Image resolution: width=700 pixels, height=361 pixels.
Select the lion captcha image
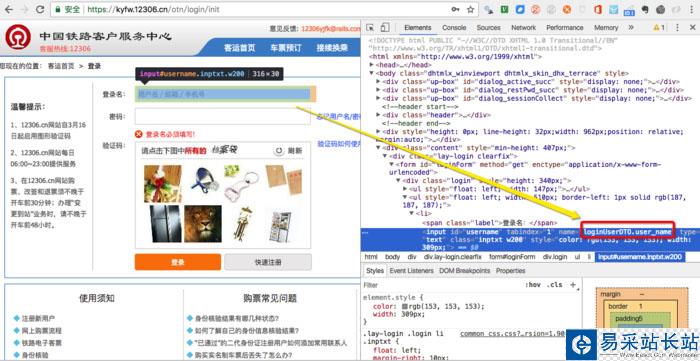203,224
